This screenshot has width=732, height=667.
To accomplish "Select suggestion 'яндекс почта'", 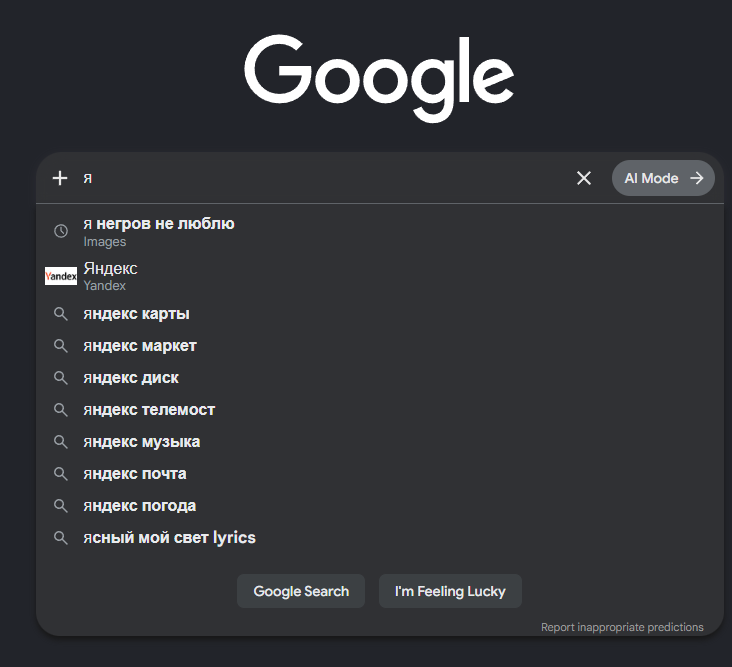I will click(380, 474).
